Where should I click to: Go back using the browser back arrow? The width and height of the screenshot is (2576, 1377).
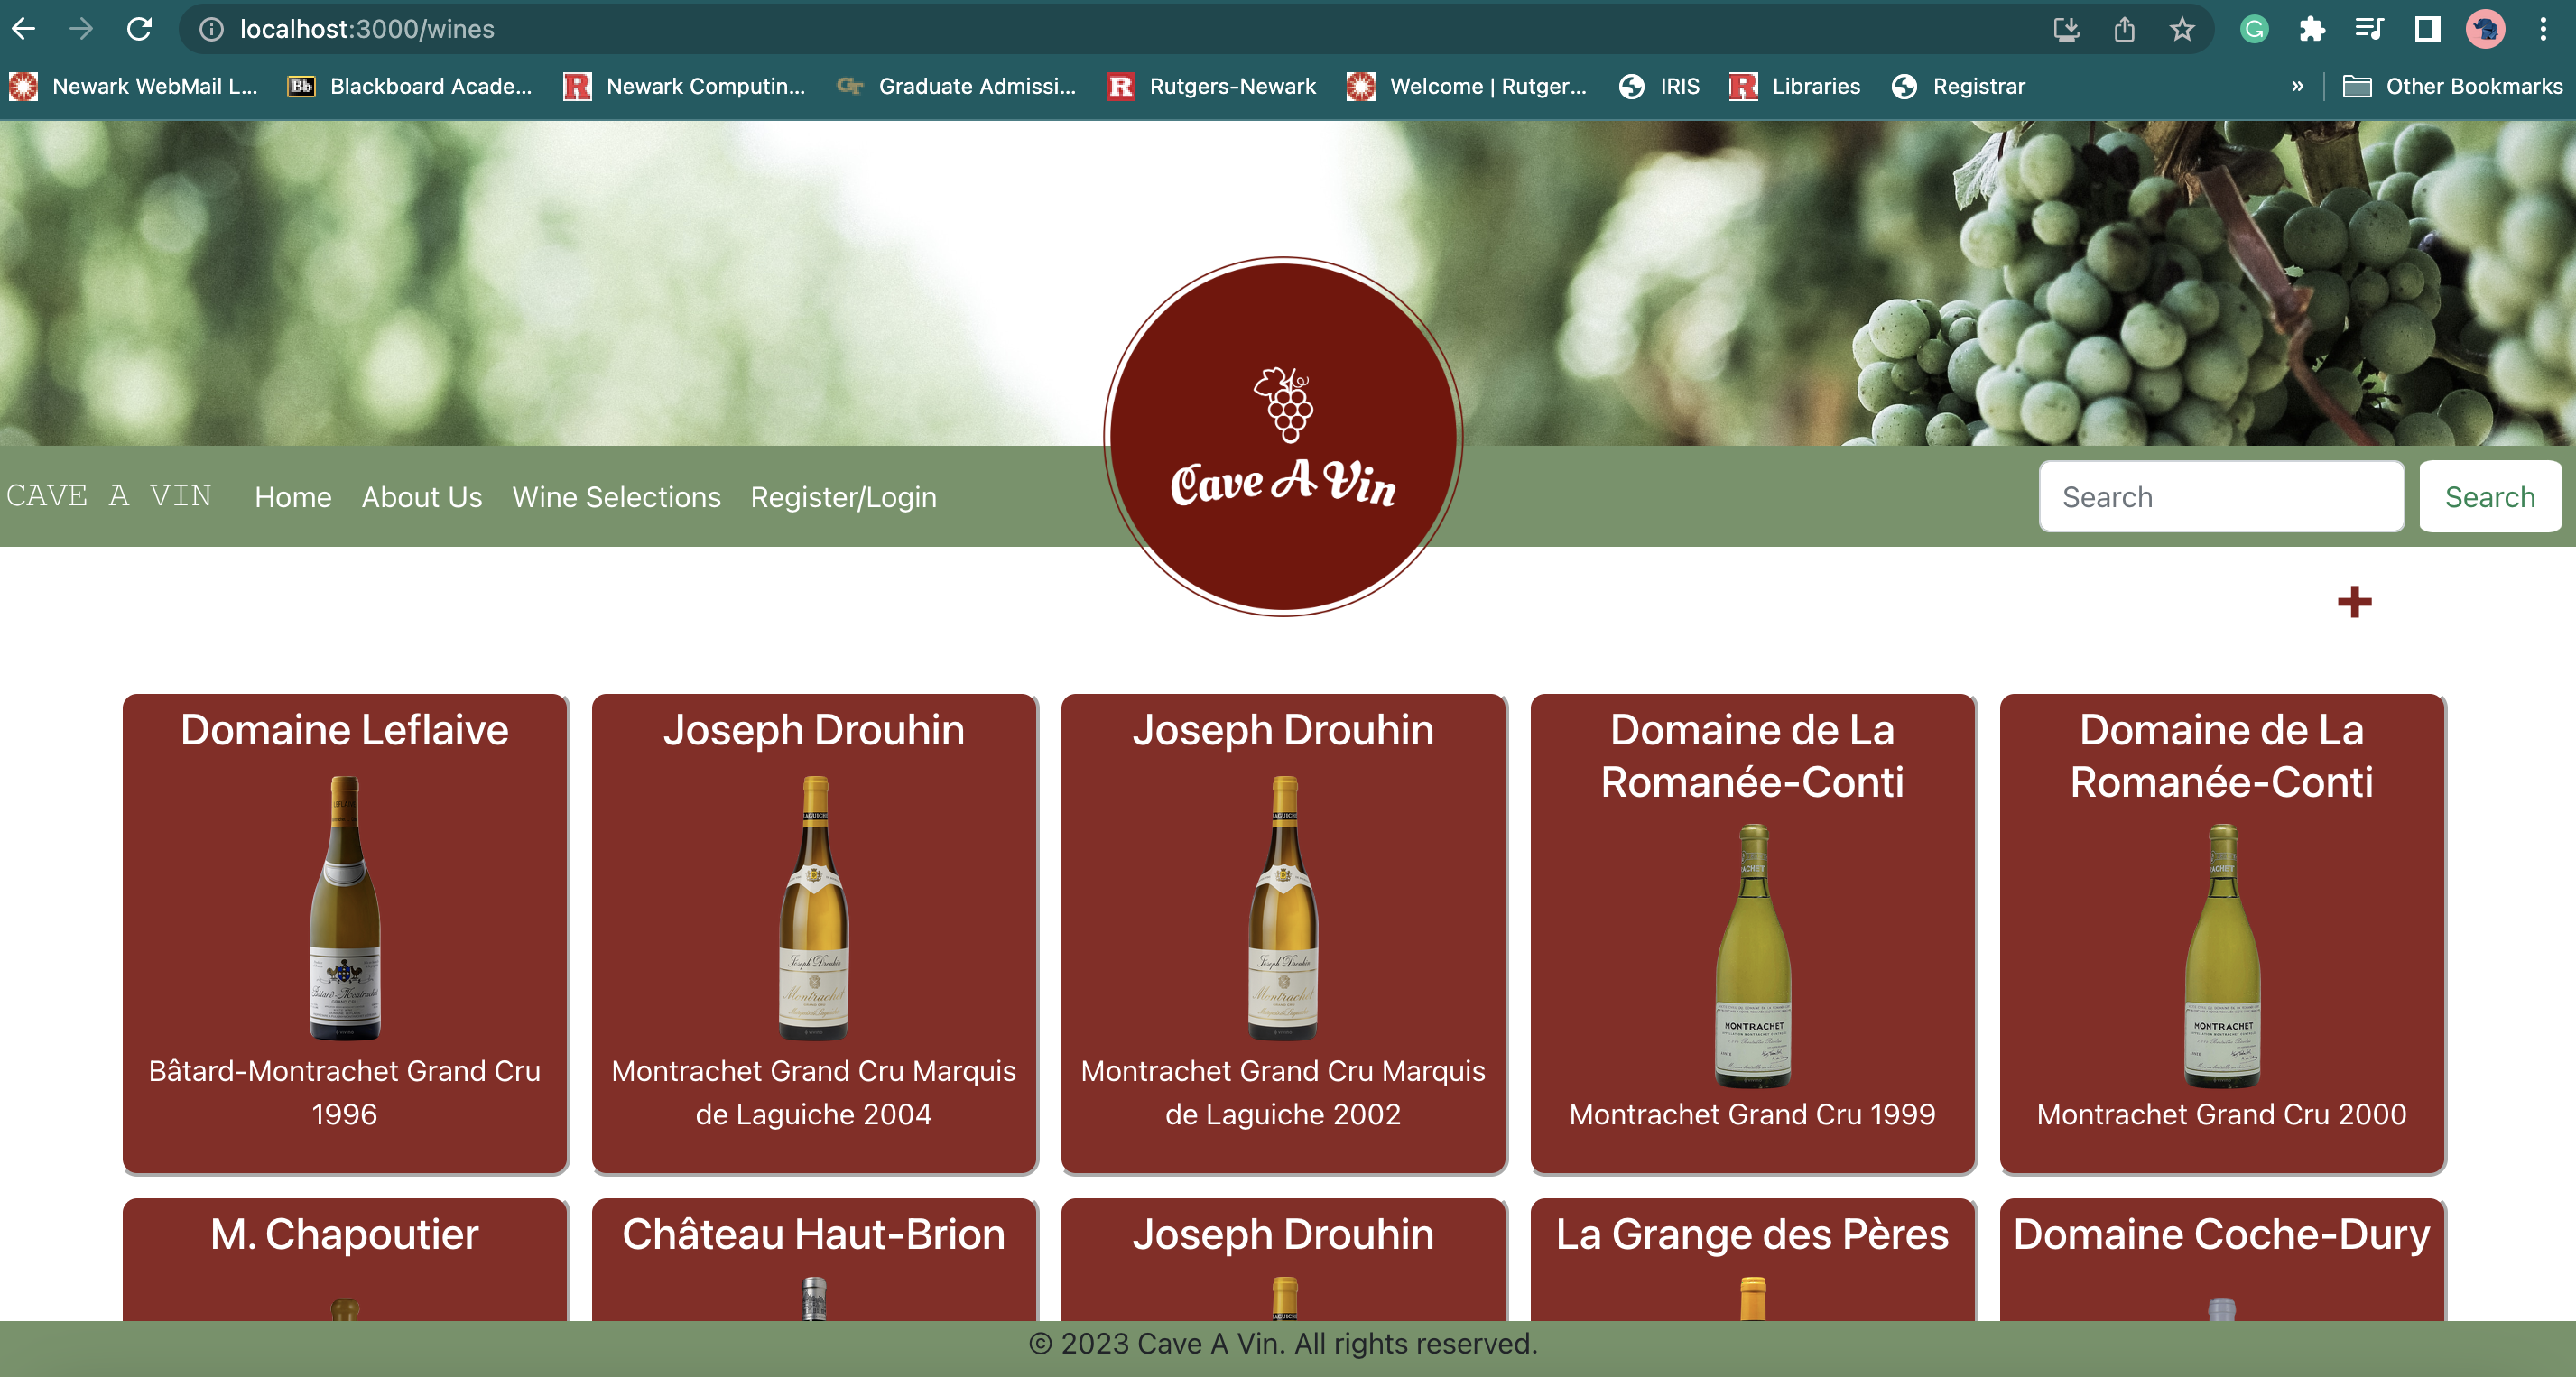(x=24, y=29)
